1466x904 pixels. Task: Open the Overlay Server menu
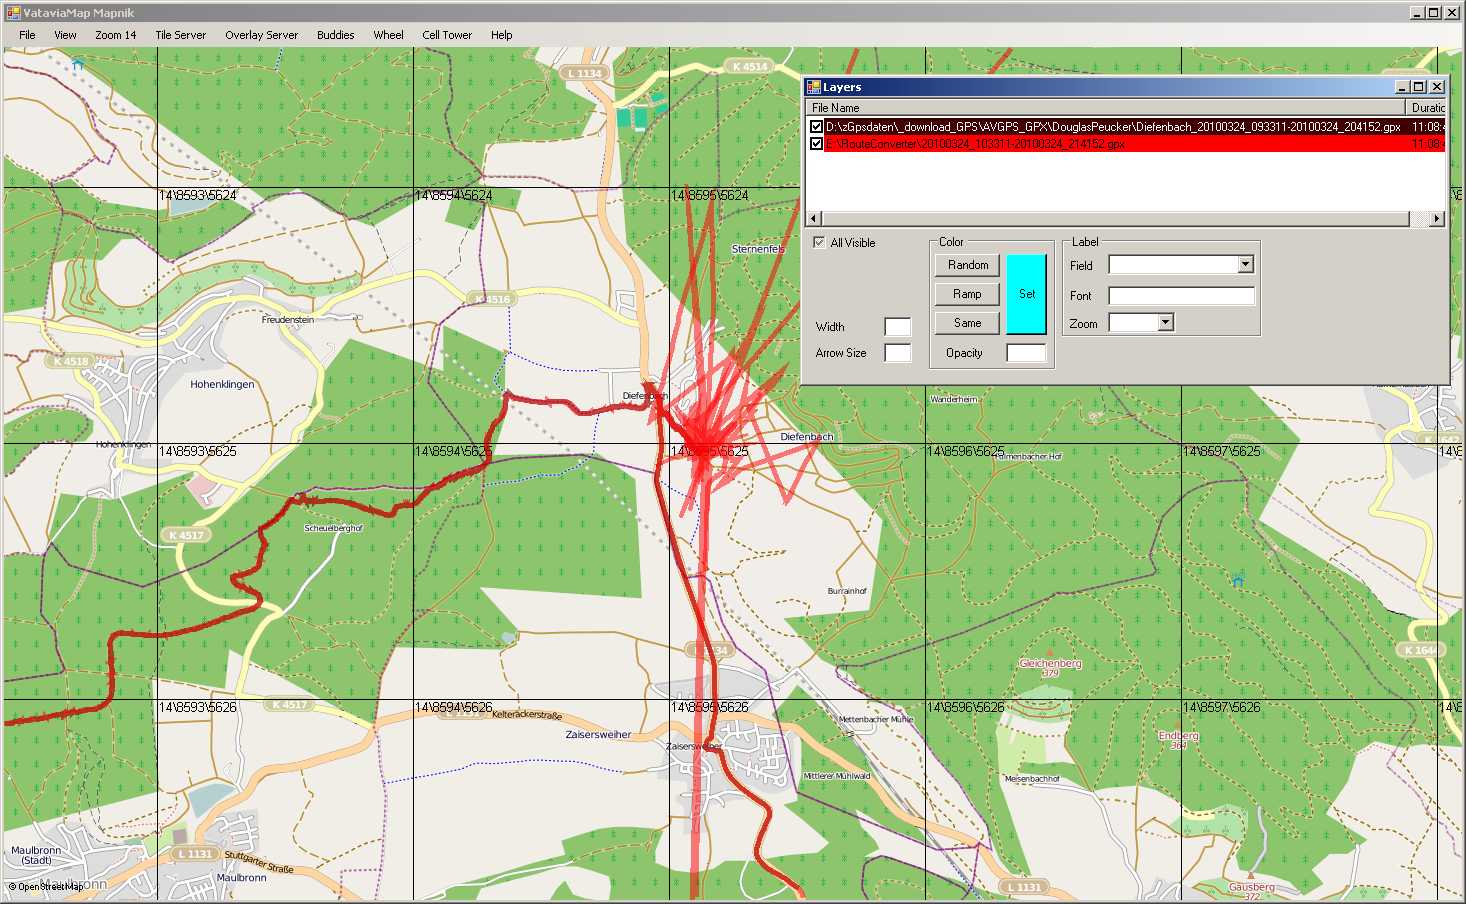(x=261, y=35)
